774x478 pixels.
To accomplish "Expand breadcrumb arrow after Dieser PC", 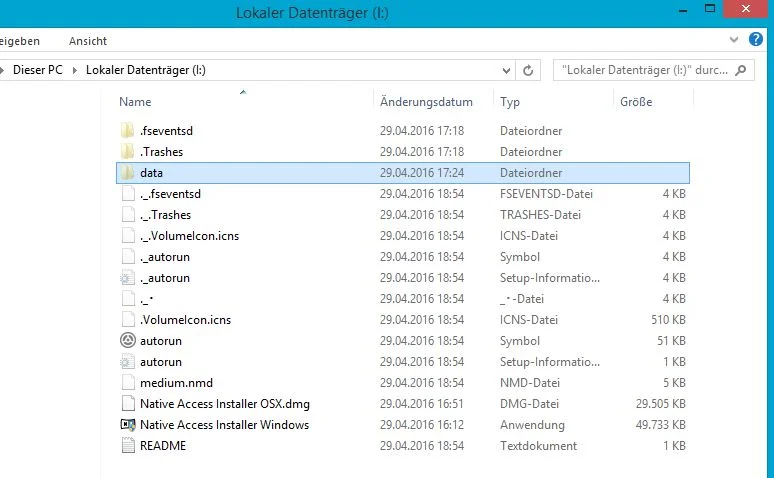I will click(x=75, y=70).
